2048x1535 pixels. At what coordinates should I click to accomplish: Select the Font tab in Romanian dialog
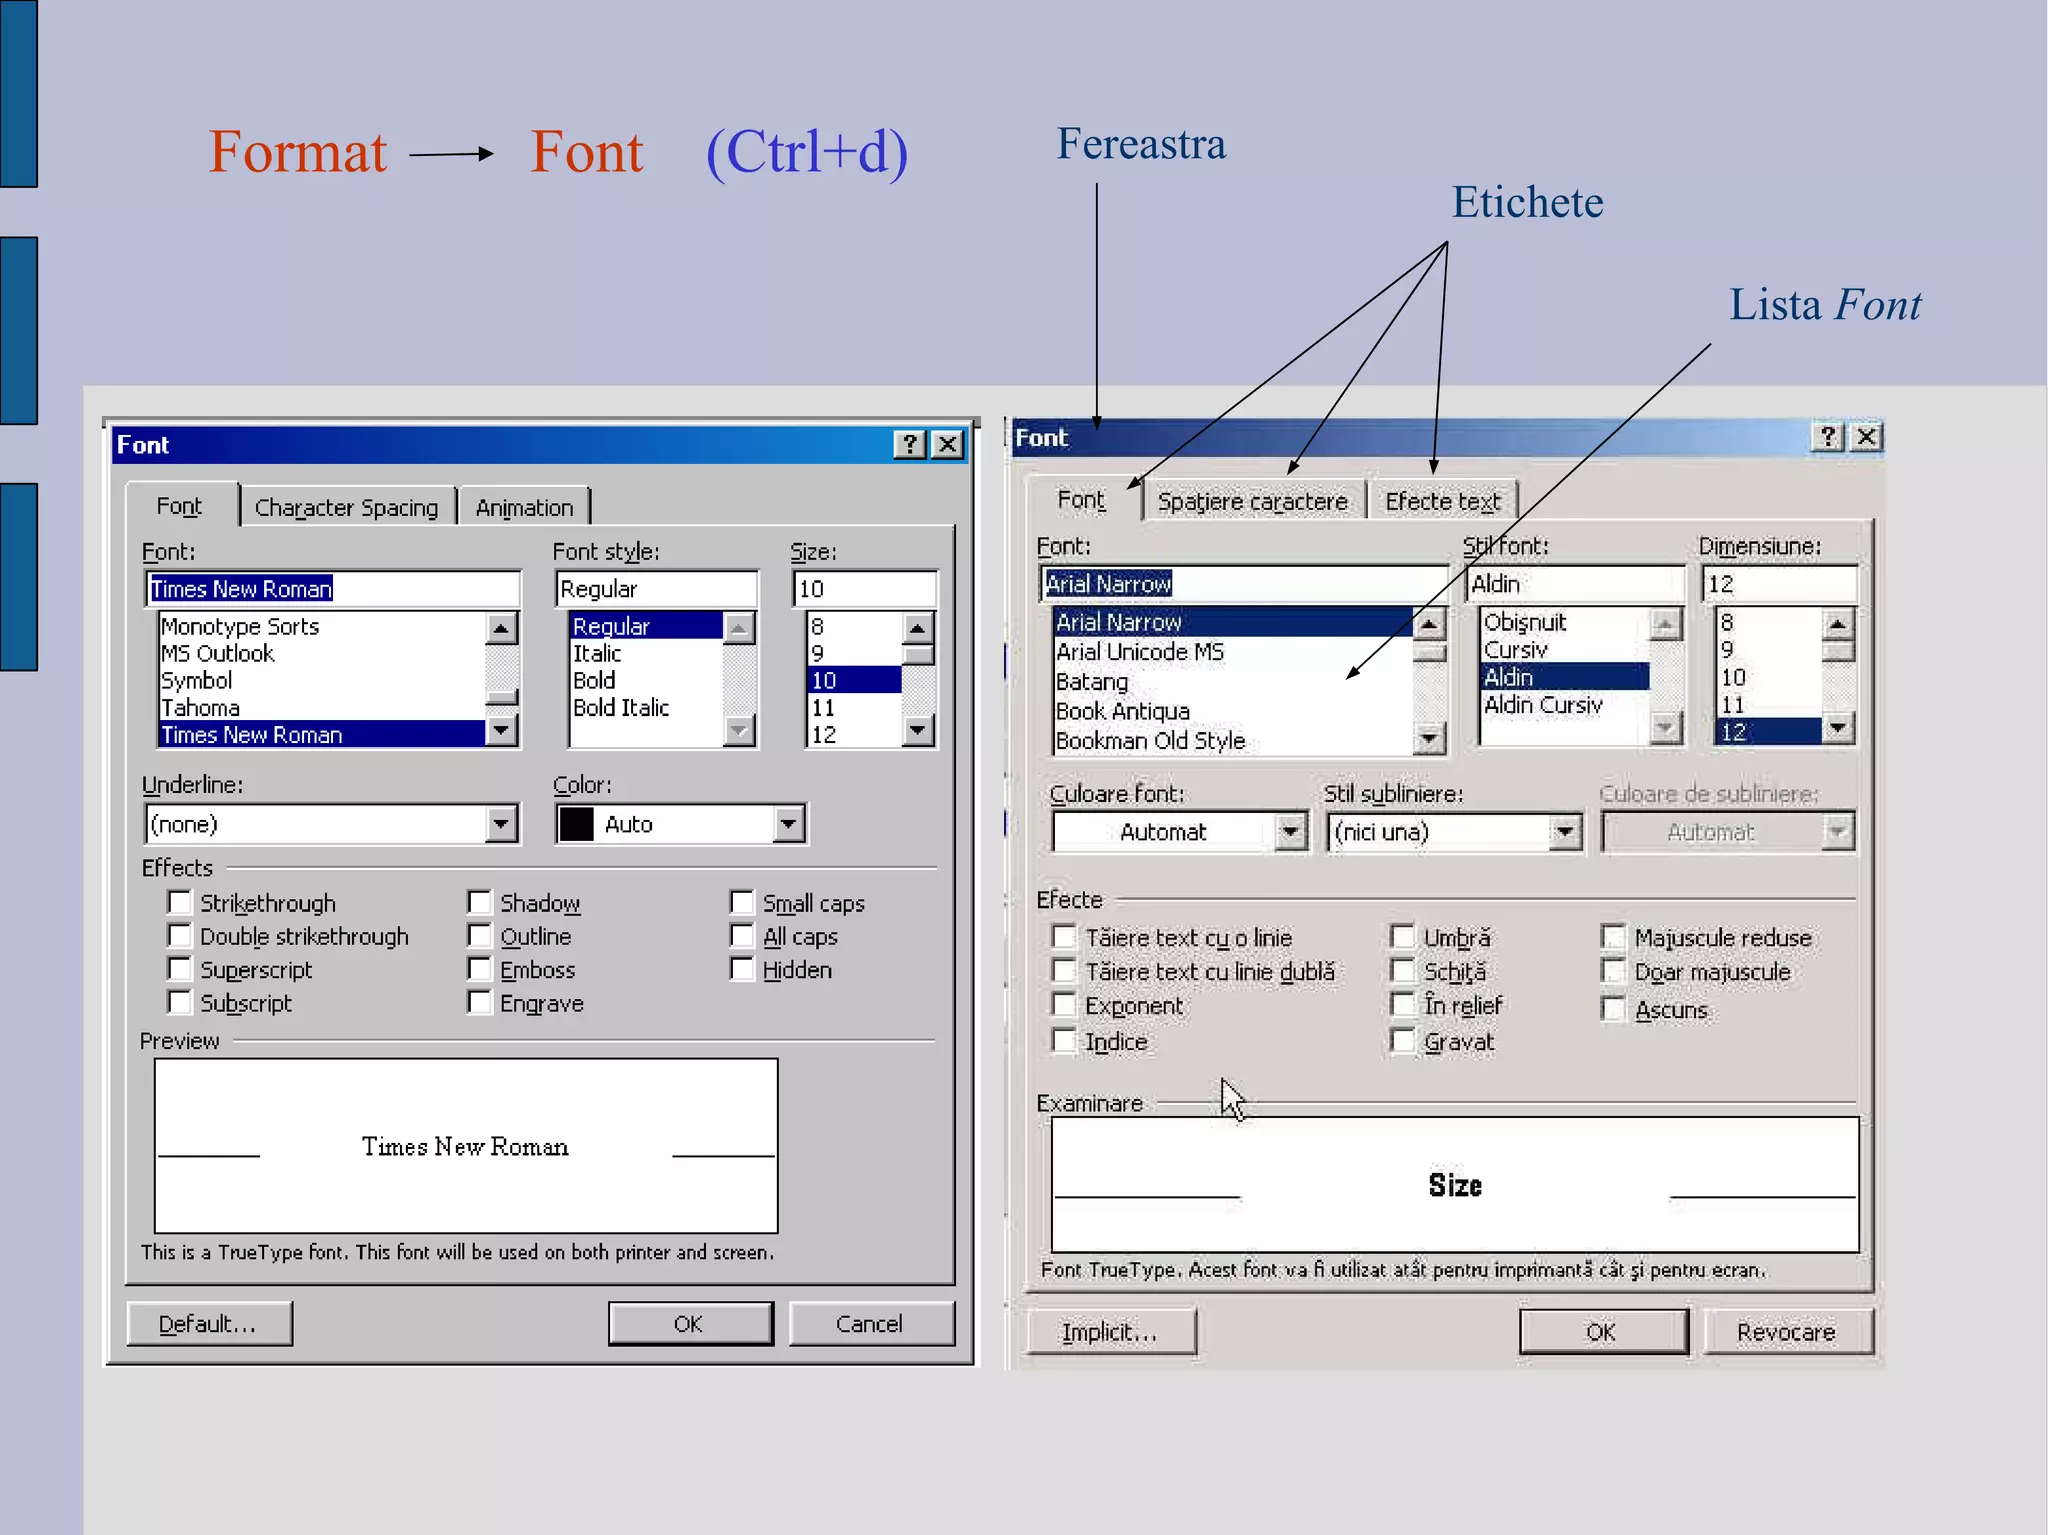point(1082,499)
